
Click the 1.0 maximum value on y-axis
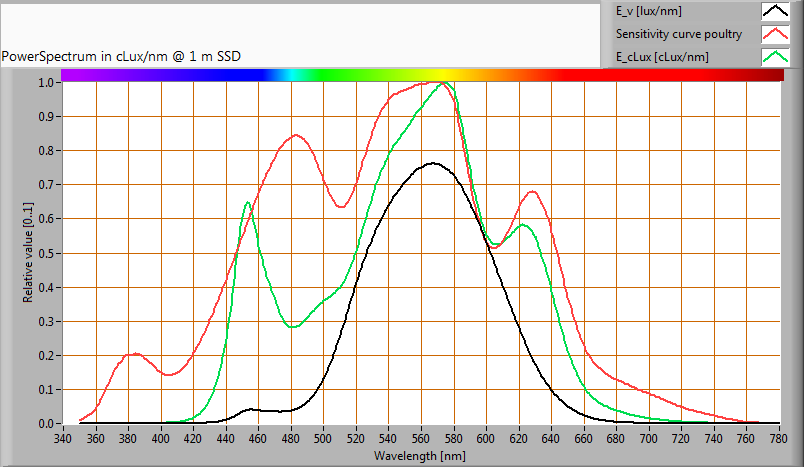click(x=46, y=82)
